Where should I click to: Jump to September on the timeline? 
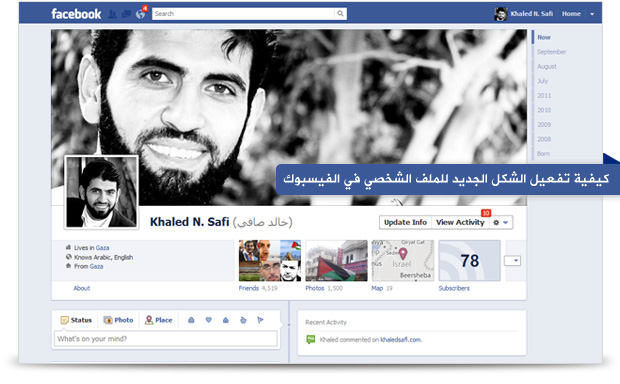pyautogui.click(x=551, y=52)
